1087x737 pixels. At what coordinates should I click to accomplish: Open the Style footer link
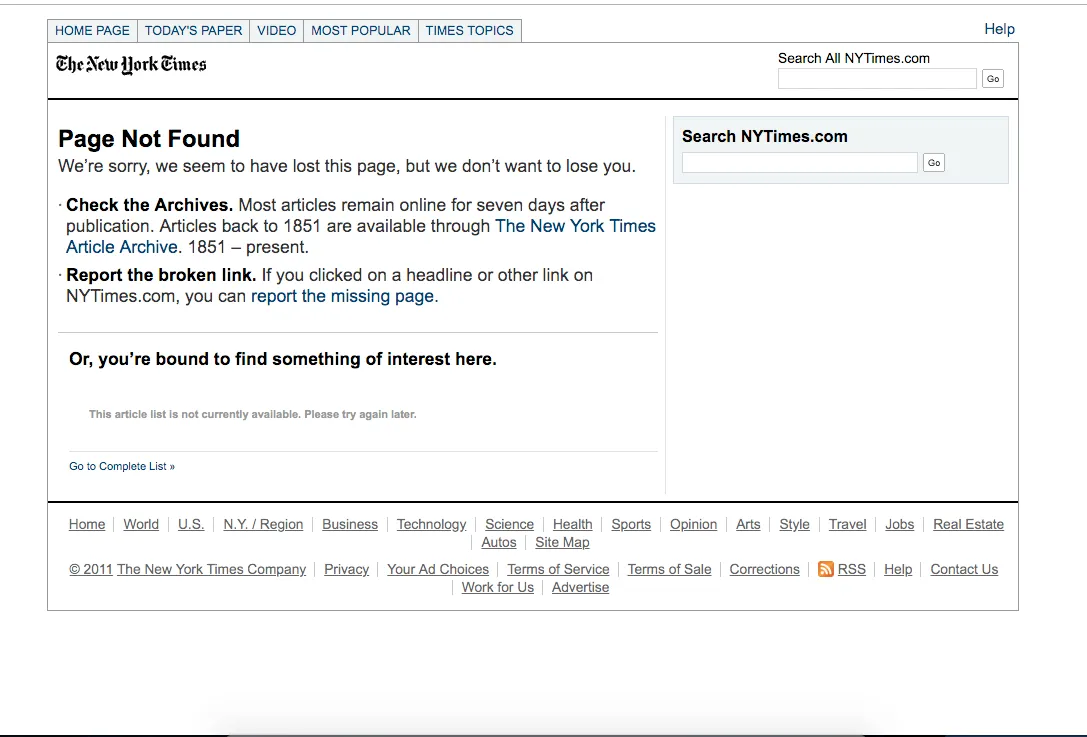click(794, 524)
